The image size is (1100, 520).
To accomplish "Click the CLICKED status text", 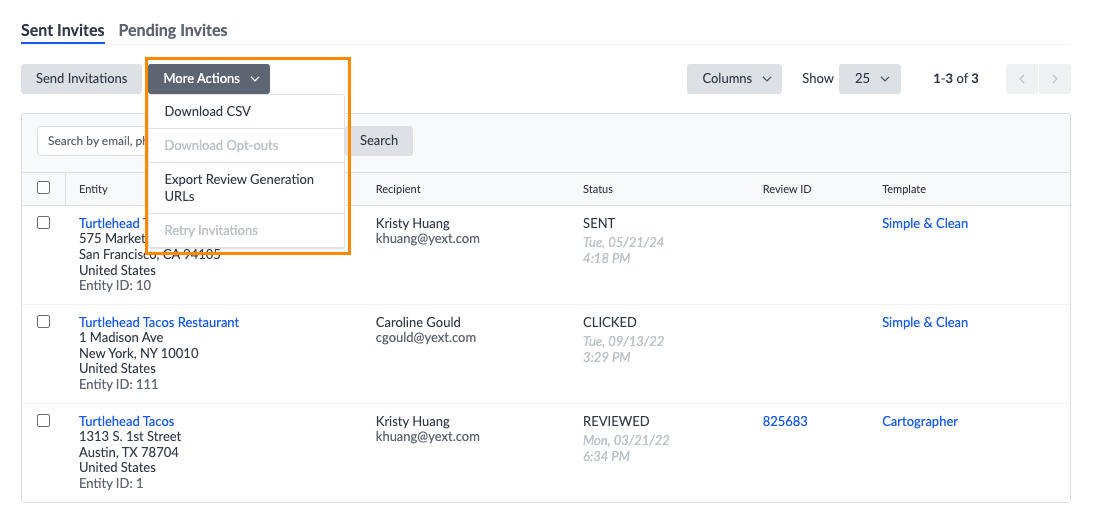I will tap(610, 322).
